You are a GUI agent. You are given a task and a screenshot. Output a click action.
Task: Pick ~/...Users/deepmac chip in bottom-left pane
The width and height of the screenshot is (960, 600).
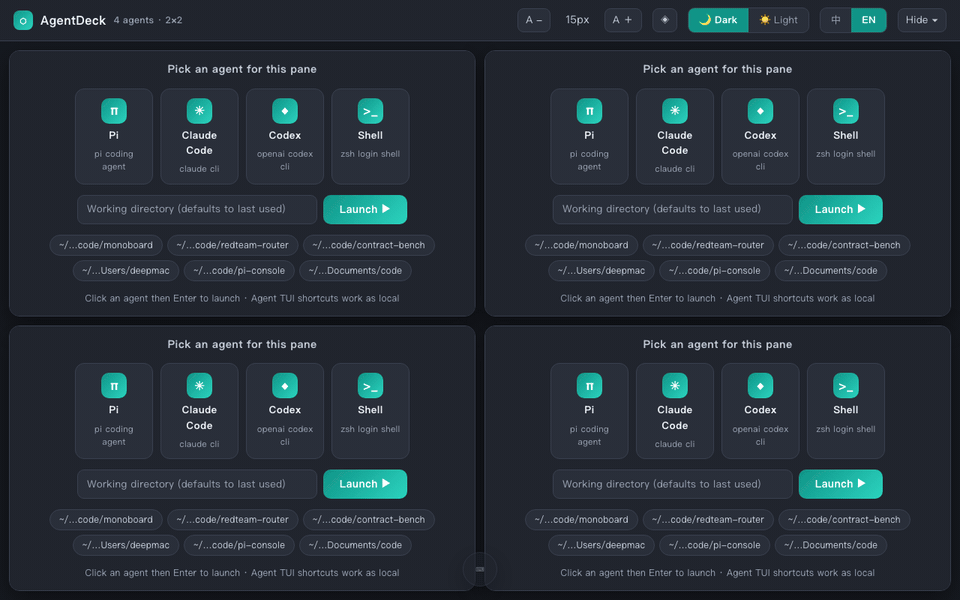pyautogui.click(x=126, y=546)
